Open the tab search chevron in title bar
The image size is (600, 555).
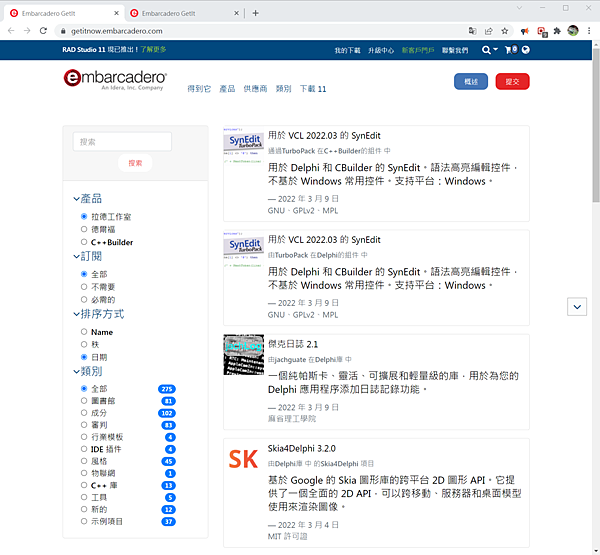coord(519,8)
